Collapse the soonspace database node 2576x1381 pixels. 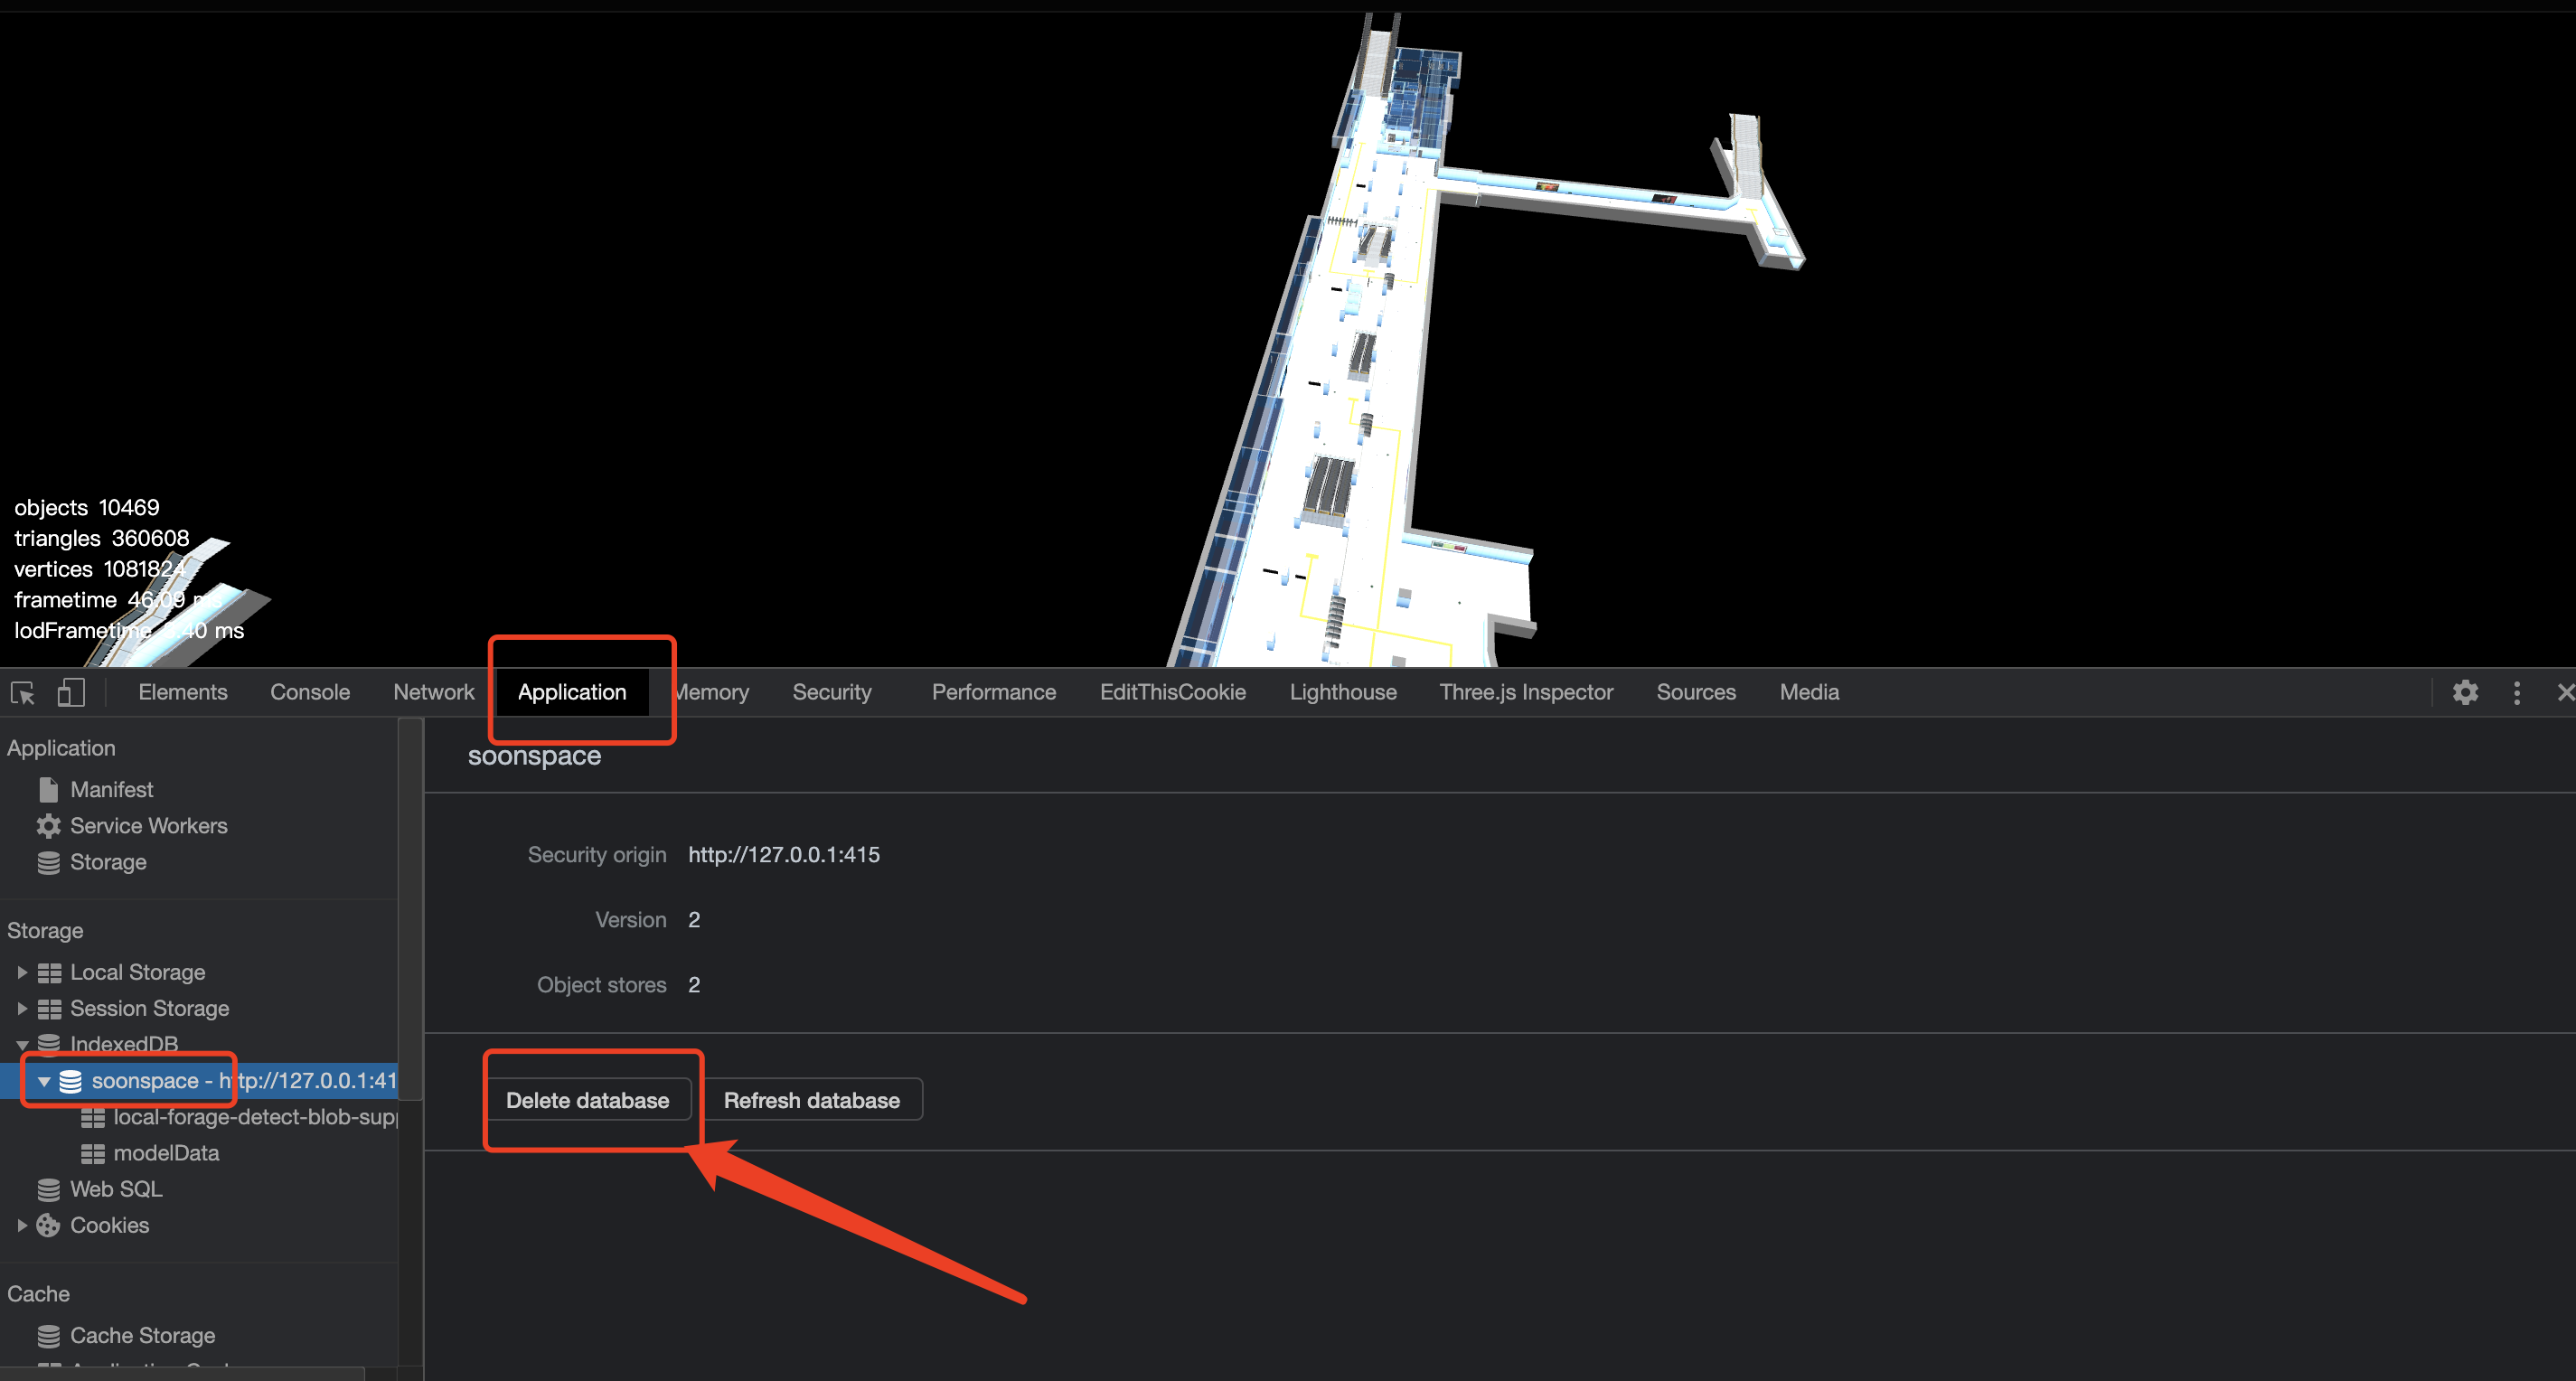click(44, 1081)
